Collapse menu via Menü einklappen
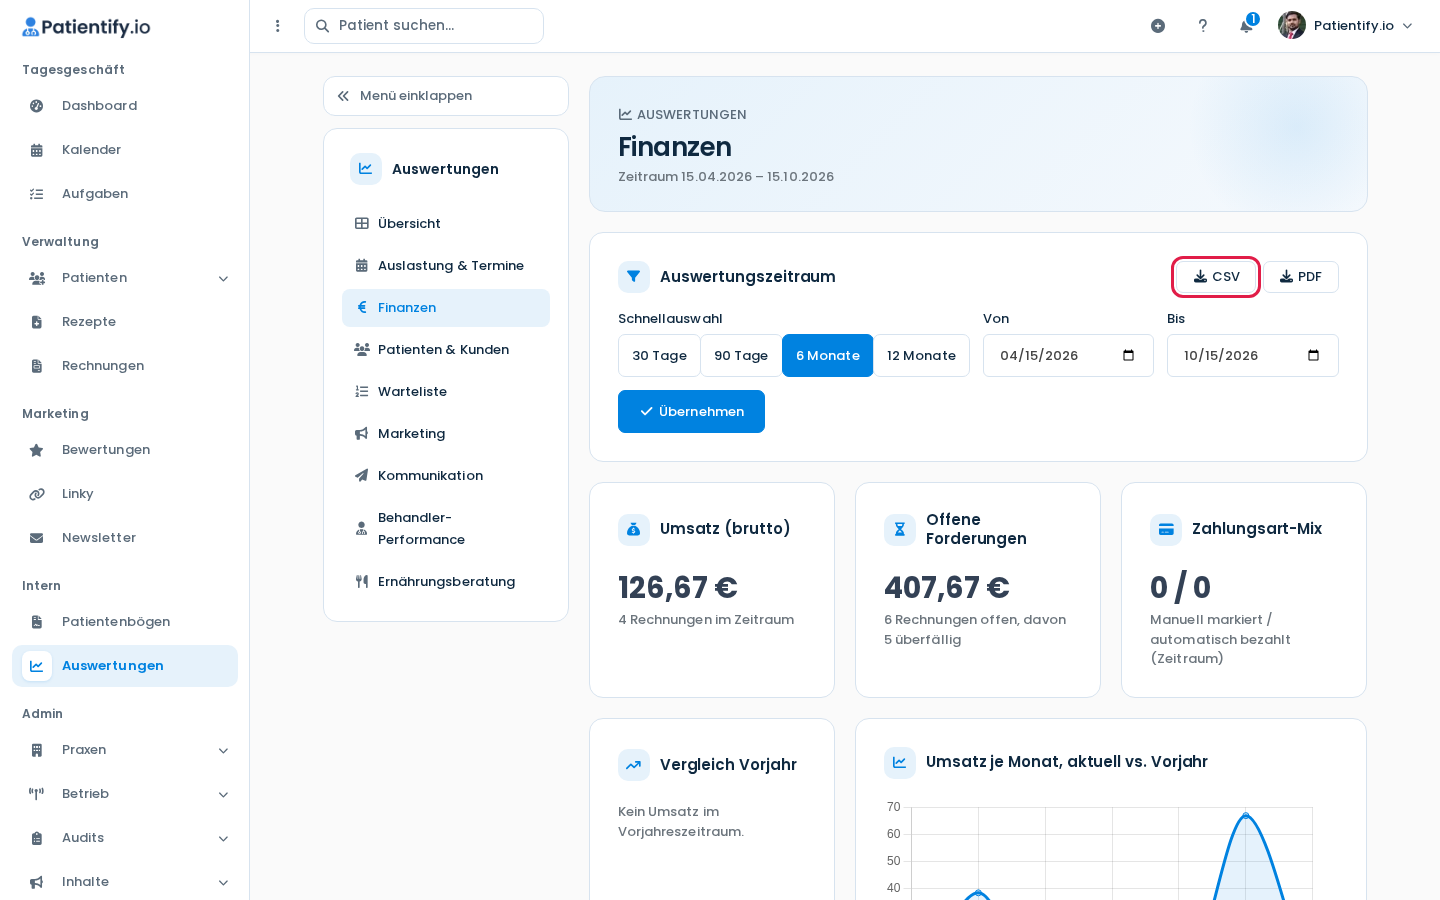The image size is (1440, 900). [446, 96]
